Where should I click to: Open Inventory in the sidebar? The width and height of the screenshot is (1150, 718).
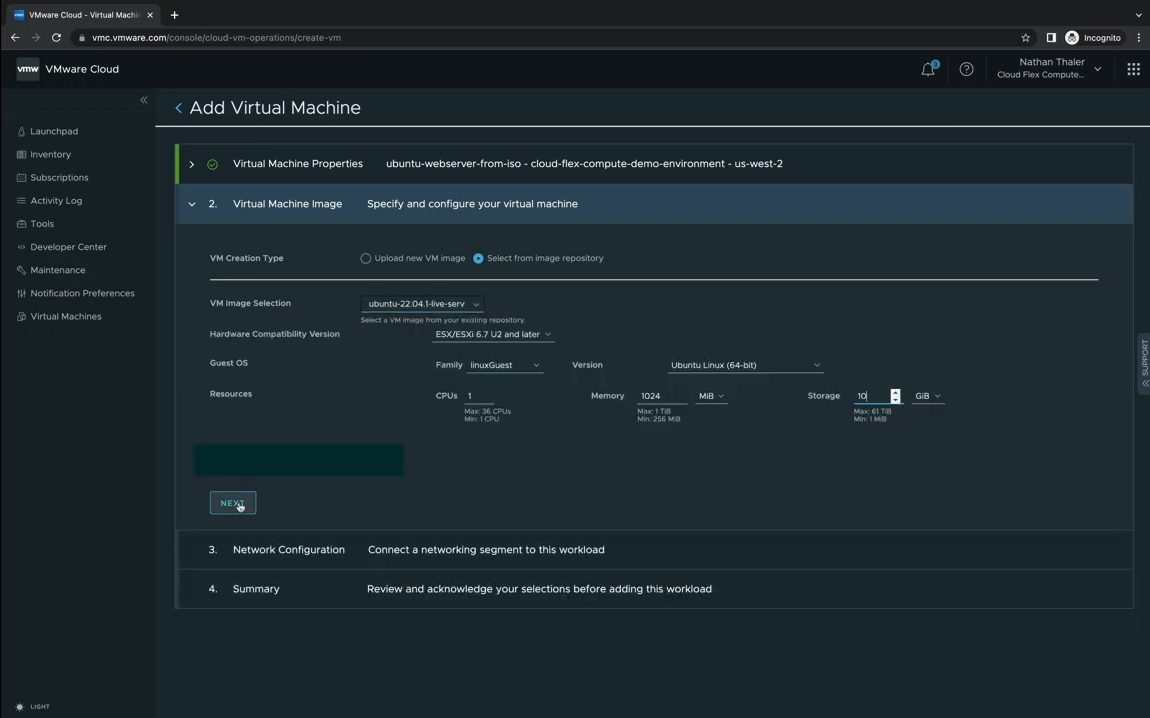pos(51,155)
